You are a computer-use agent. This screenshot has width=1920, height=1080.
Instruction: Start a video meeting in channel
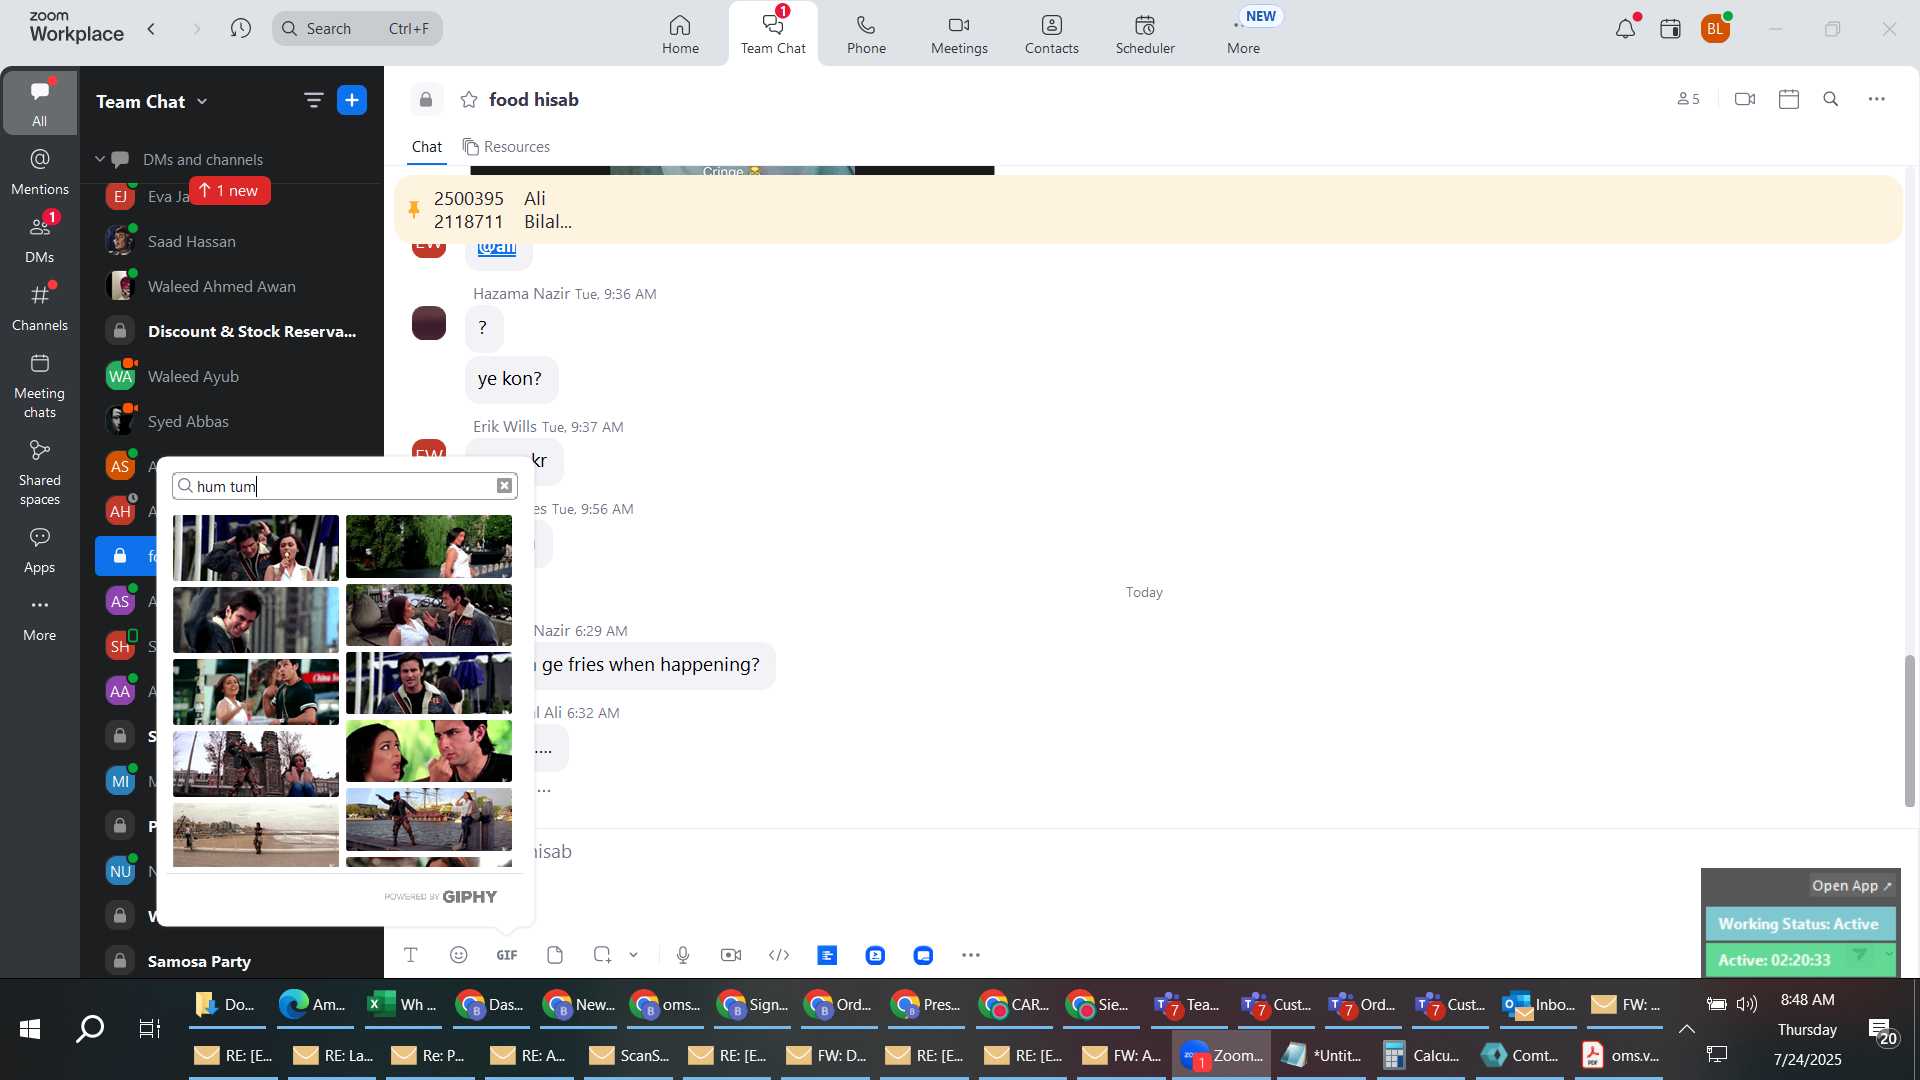tap(1745, 99)
